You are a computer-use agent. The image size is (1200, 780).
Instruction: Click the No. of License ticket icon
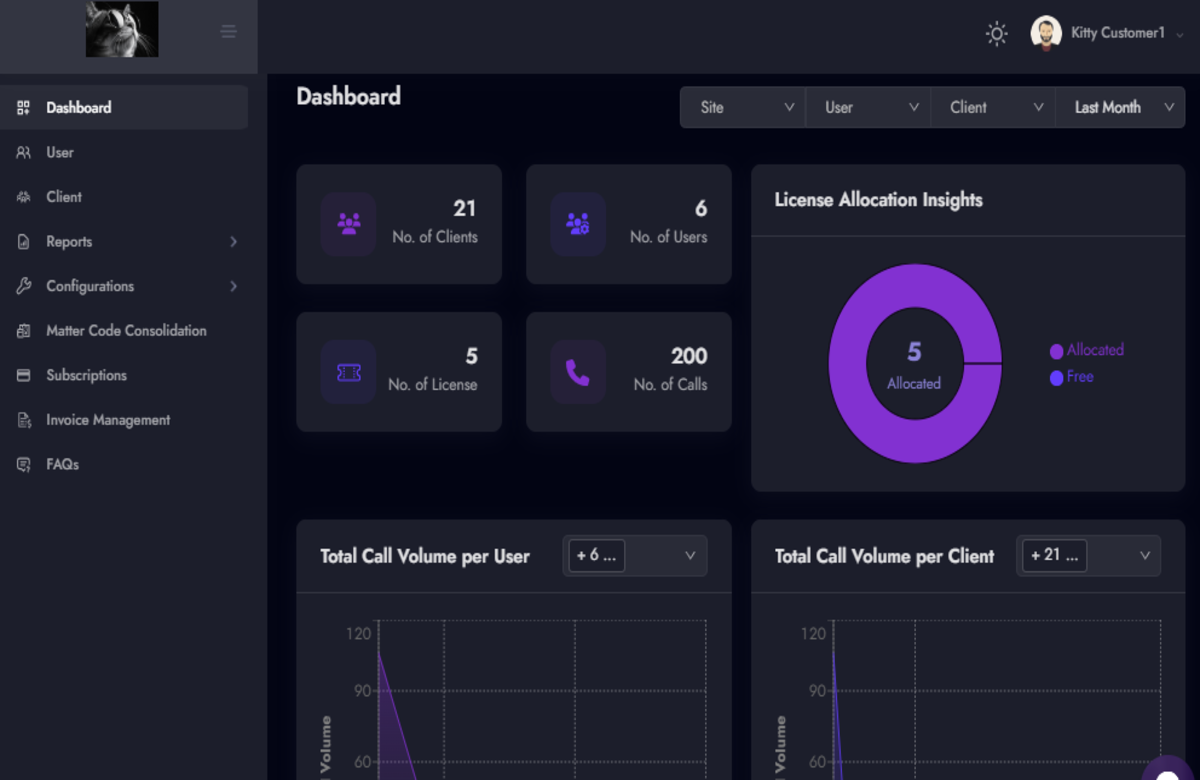(348, 372)
